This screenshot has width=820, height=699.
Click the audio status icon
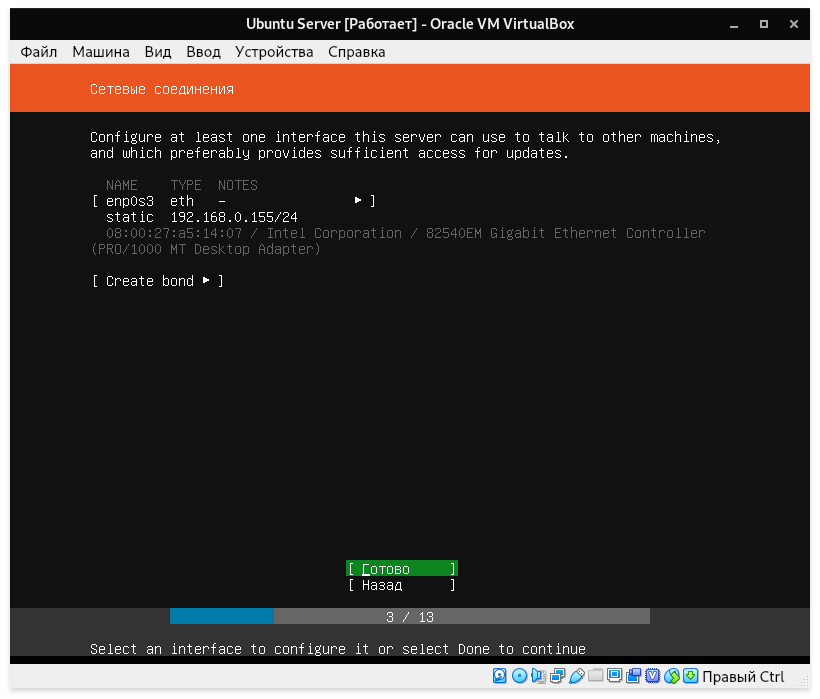coord(538,676)
